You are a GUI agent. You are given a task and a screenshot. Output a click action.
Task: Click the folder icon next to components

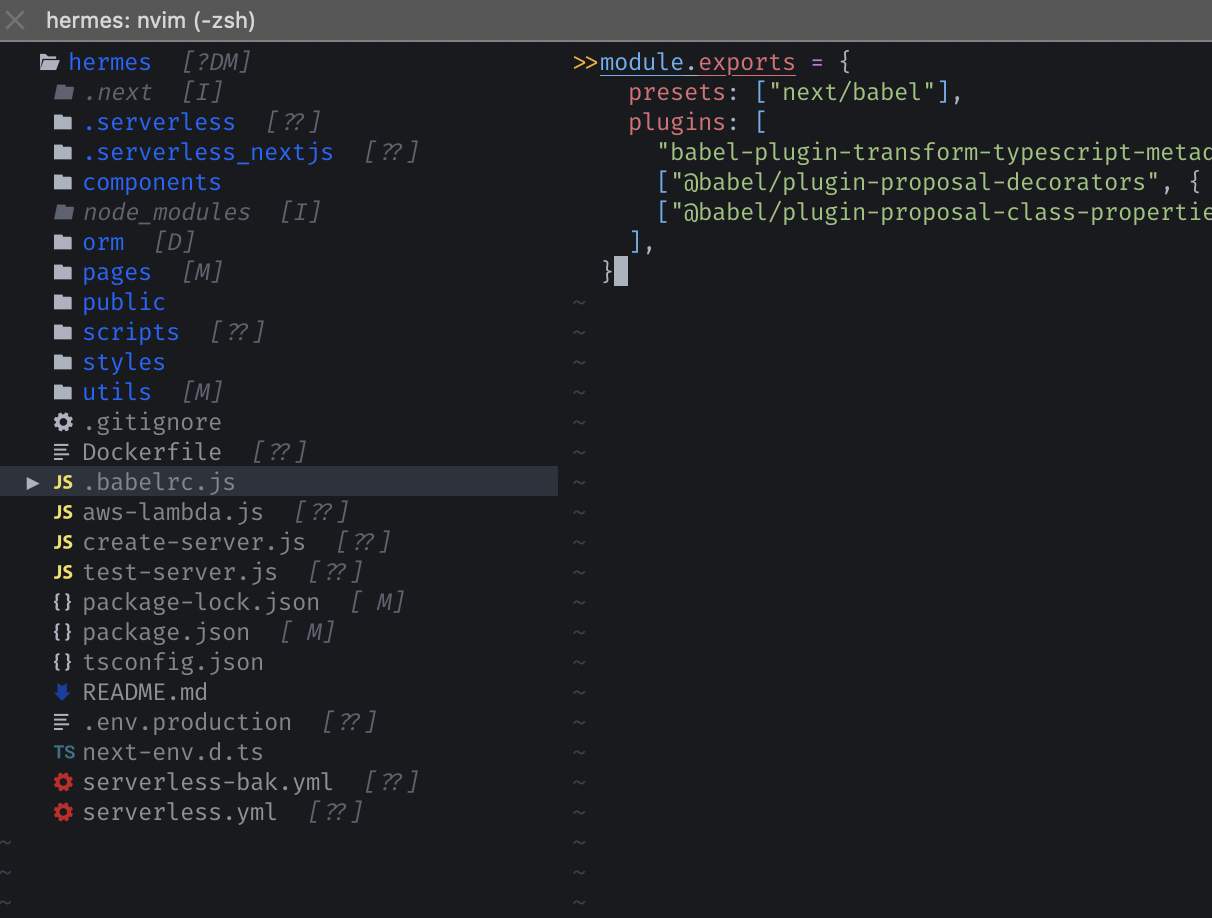[63, 182]
